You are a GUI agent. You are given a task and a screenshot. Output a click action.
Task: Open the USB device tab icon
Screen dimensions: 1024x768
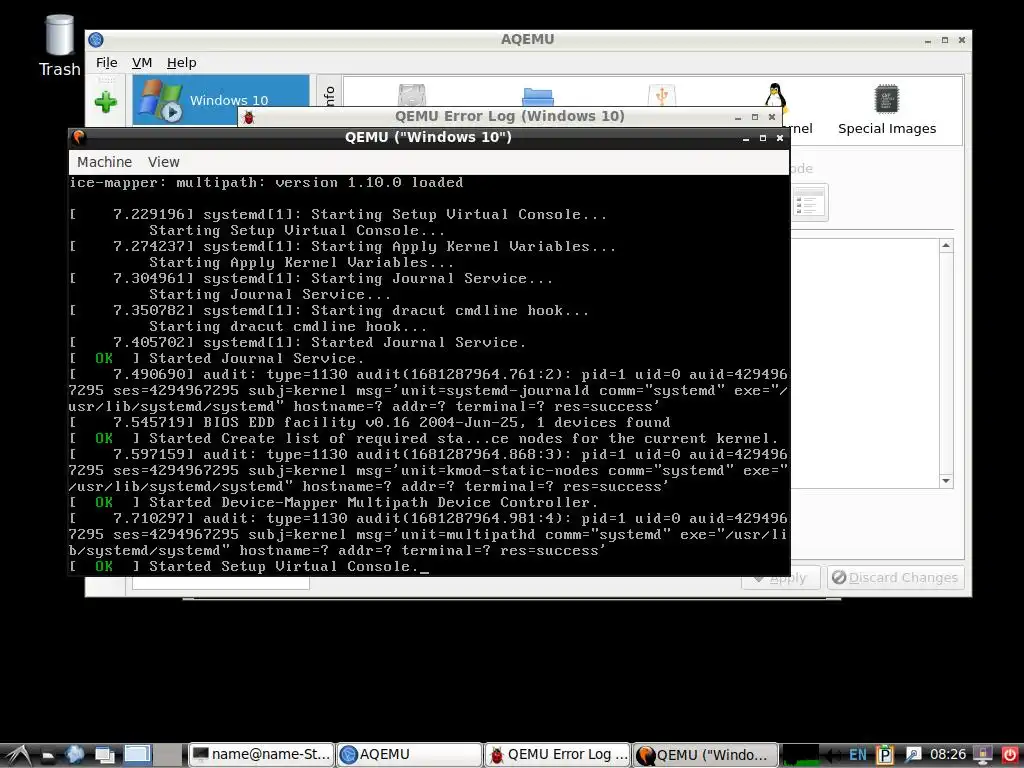coord(662,95)
